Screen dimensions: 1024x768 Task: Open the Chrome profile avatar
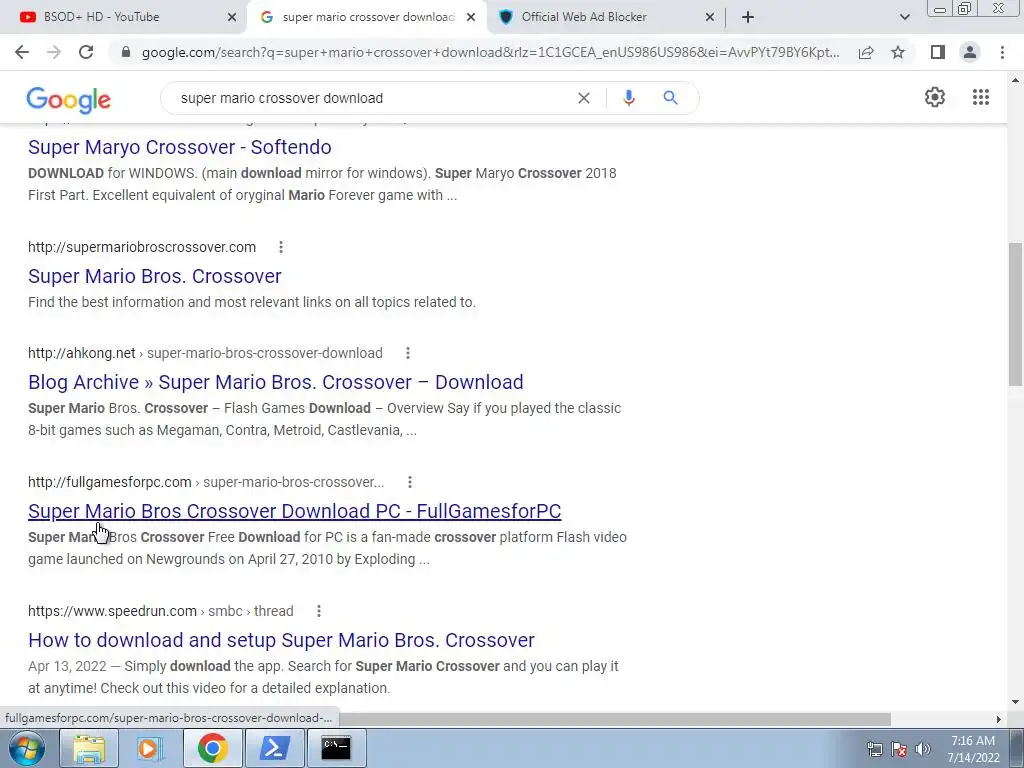click(x=970, y=52)
